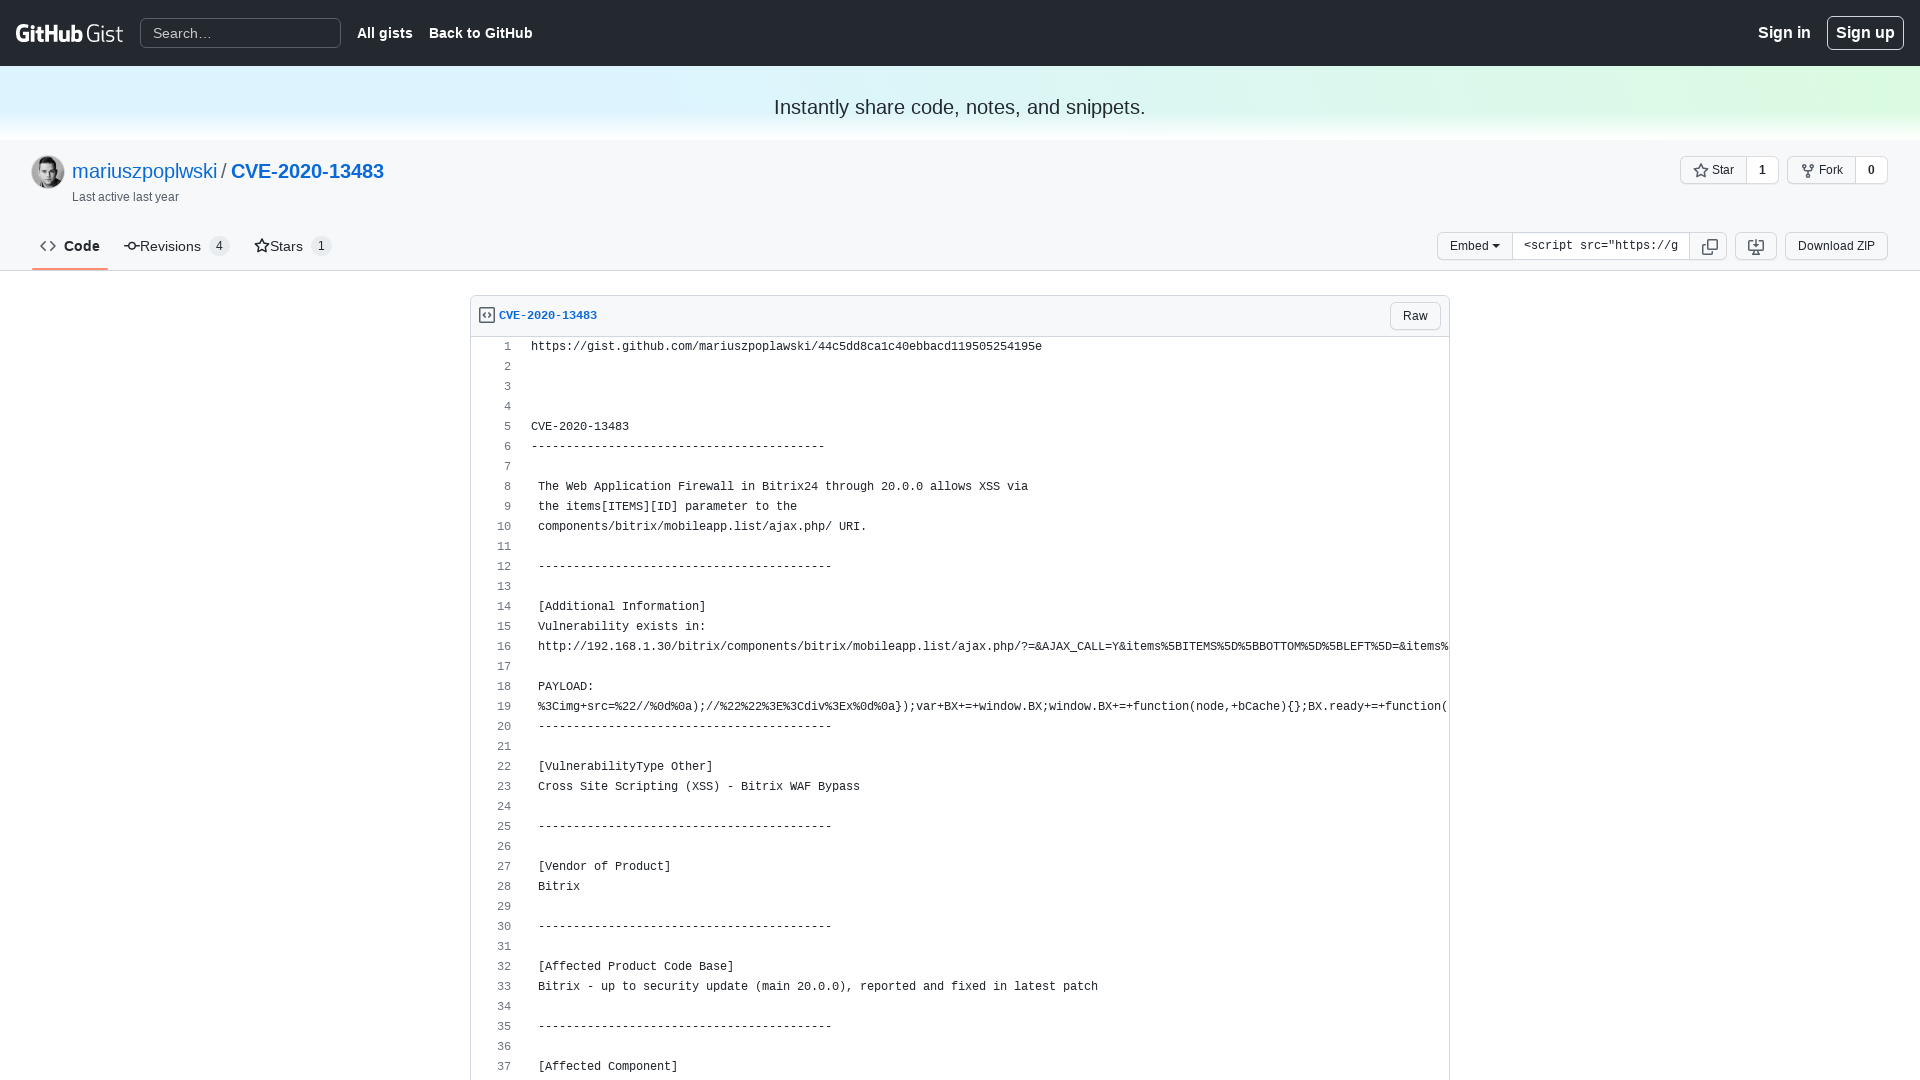Copy the embed script with clipboard icon
The height and width of the screenshot is (1080, 1920).
coord(1709,246)
